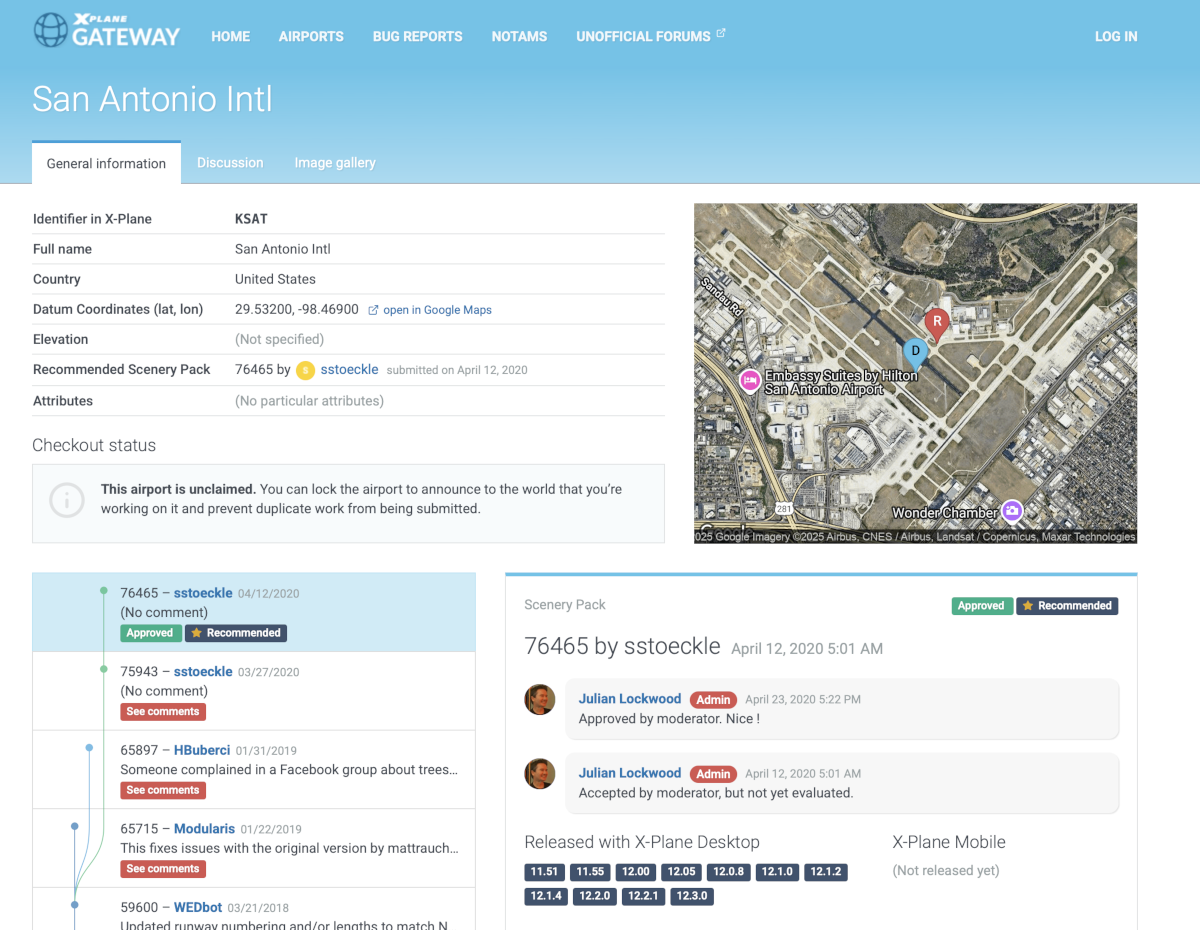Click version tag 12.1.0
The height and width of the screenshot is (930, 1200).
click(777, 872)
